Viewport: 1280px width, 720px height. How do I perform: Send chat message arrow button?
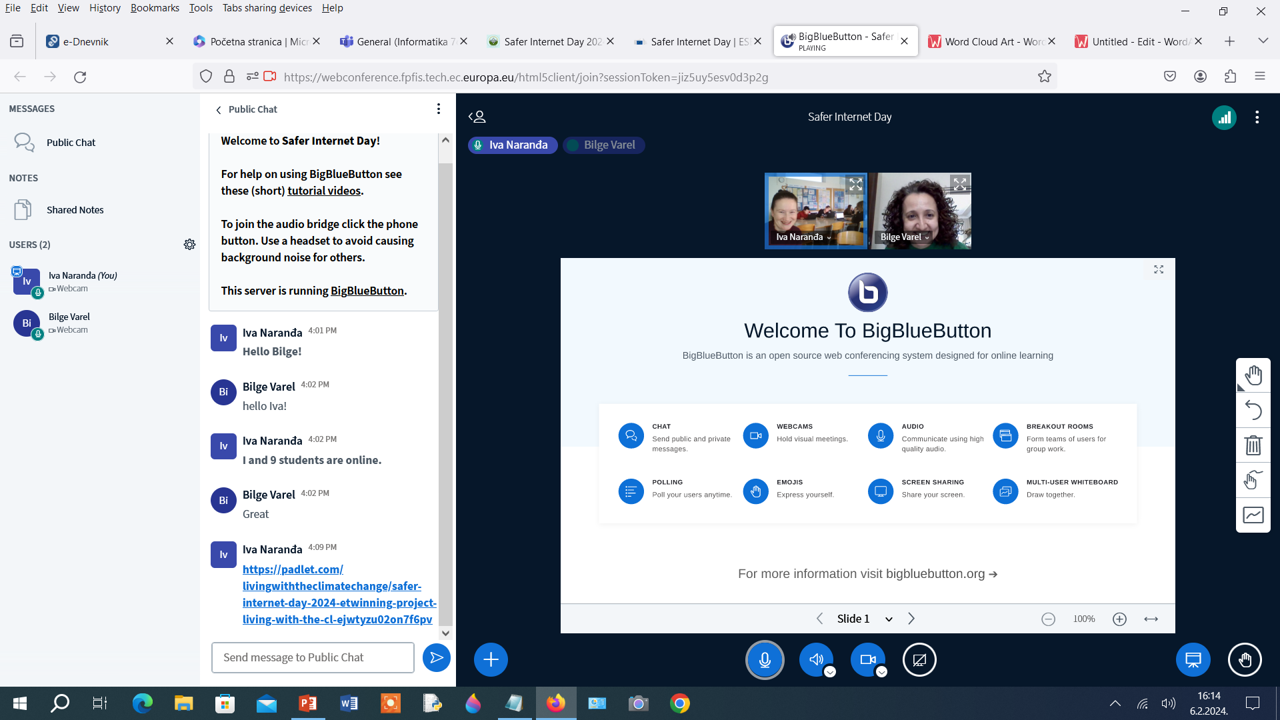coord(436,657)
